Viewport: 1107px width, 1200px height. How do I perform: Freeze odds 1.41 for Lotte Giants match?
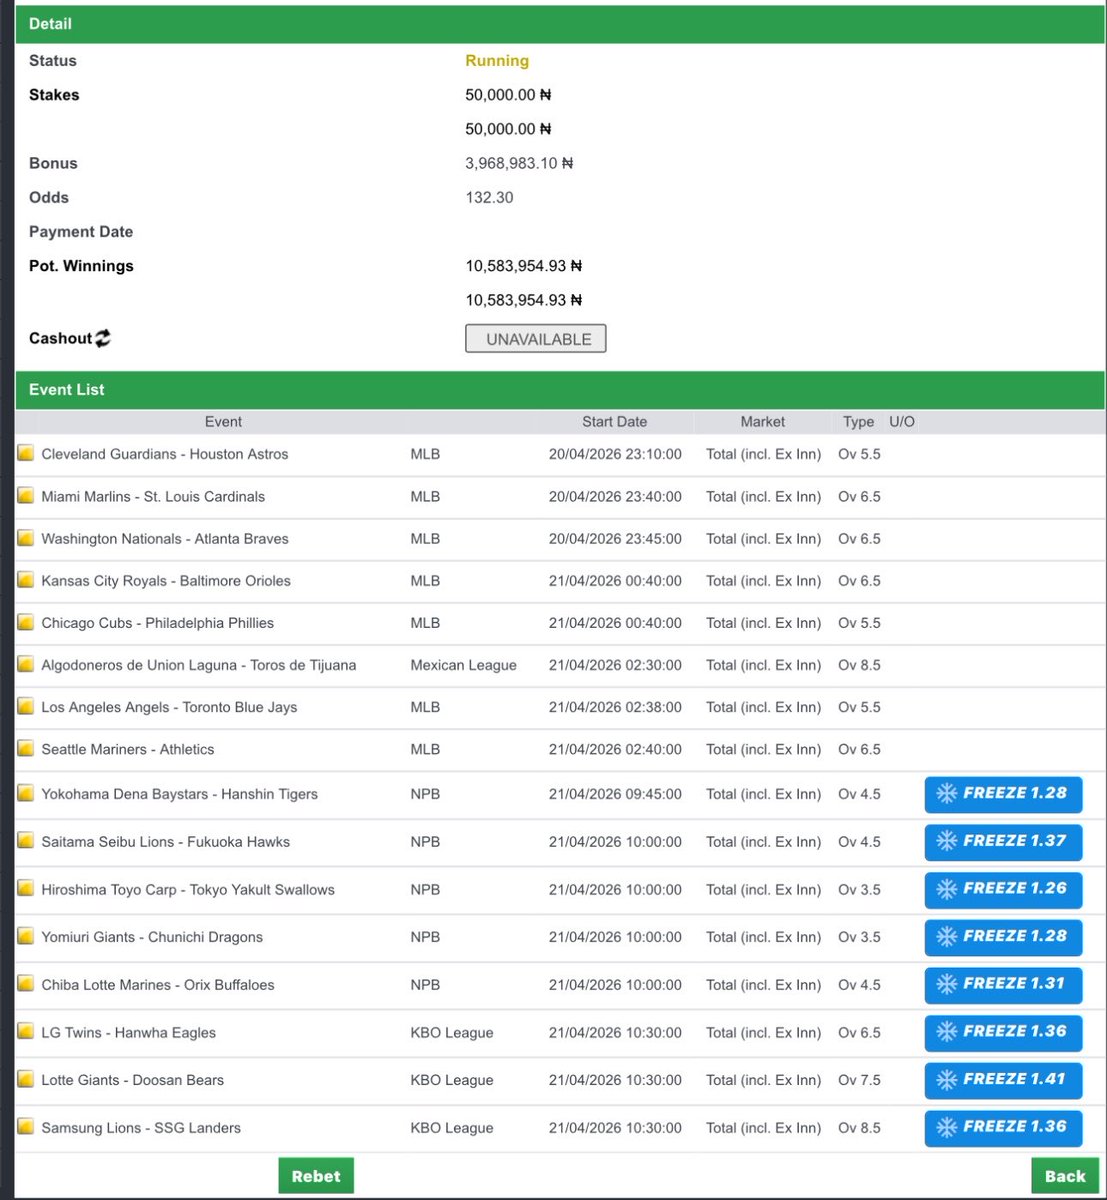(x=1003, y=1080)
